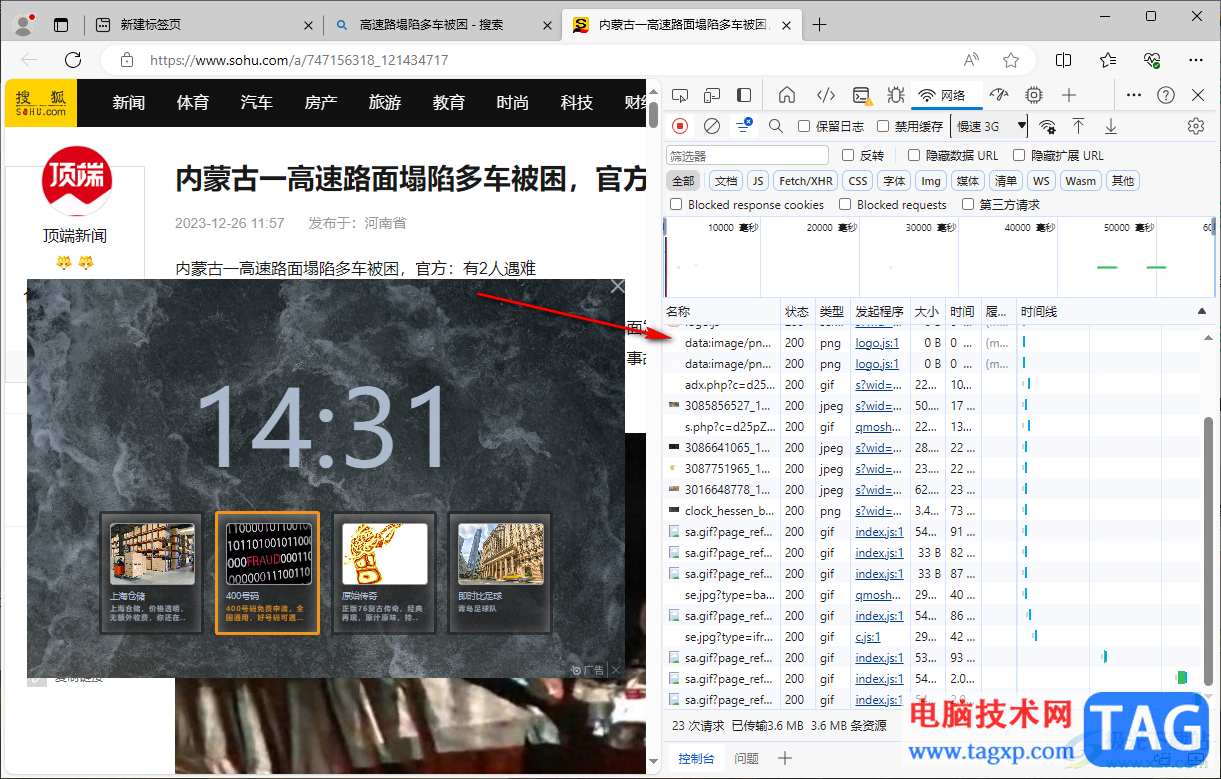1221x779 pixels.
Task: Open network conditions wifi-gear icon
Action: pos(1047,126)
